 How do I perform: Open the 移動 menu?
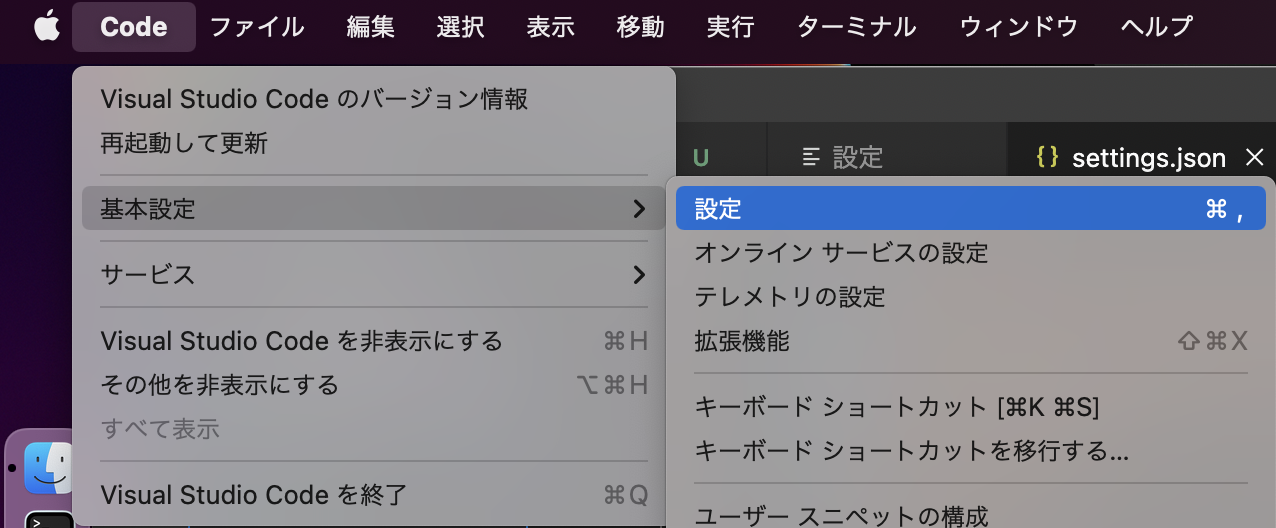point(641,27)
